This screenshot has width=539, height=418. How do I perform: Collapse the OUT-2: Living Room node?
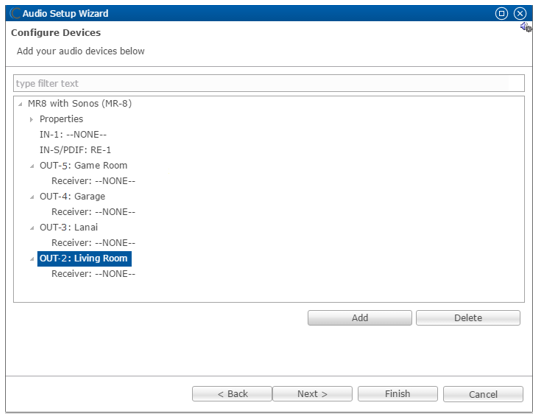[x=32, y=259]
